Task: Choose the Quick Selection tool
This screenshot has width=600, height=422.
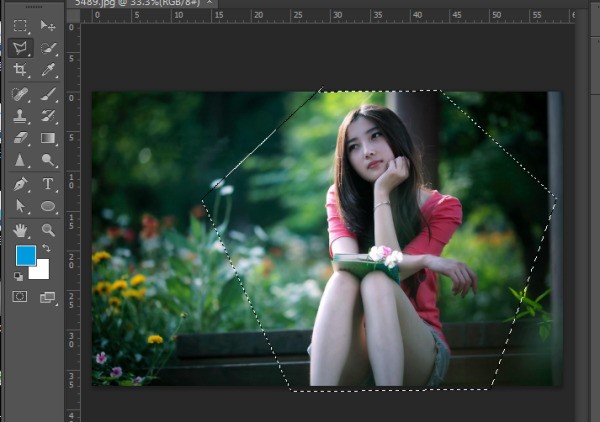Action: click(x=48, y=48)
